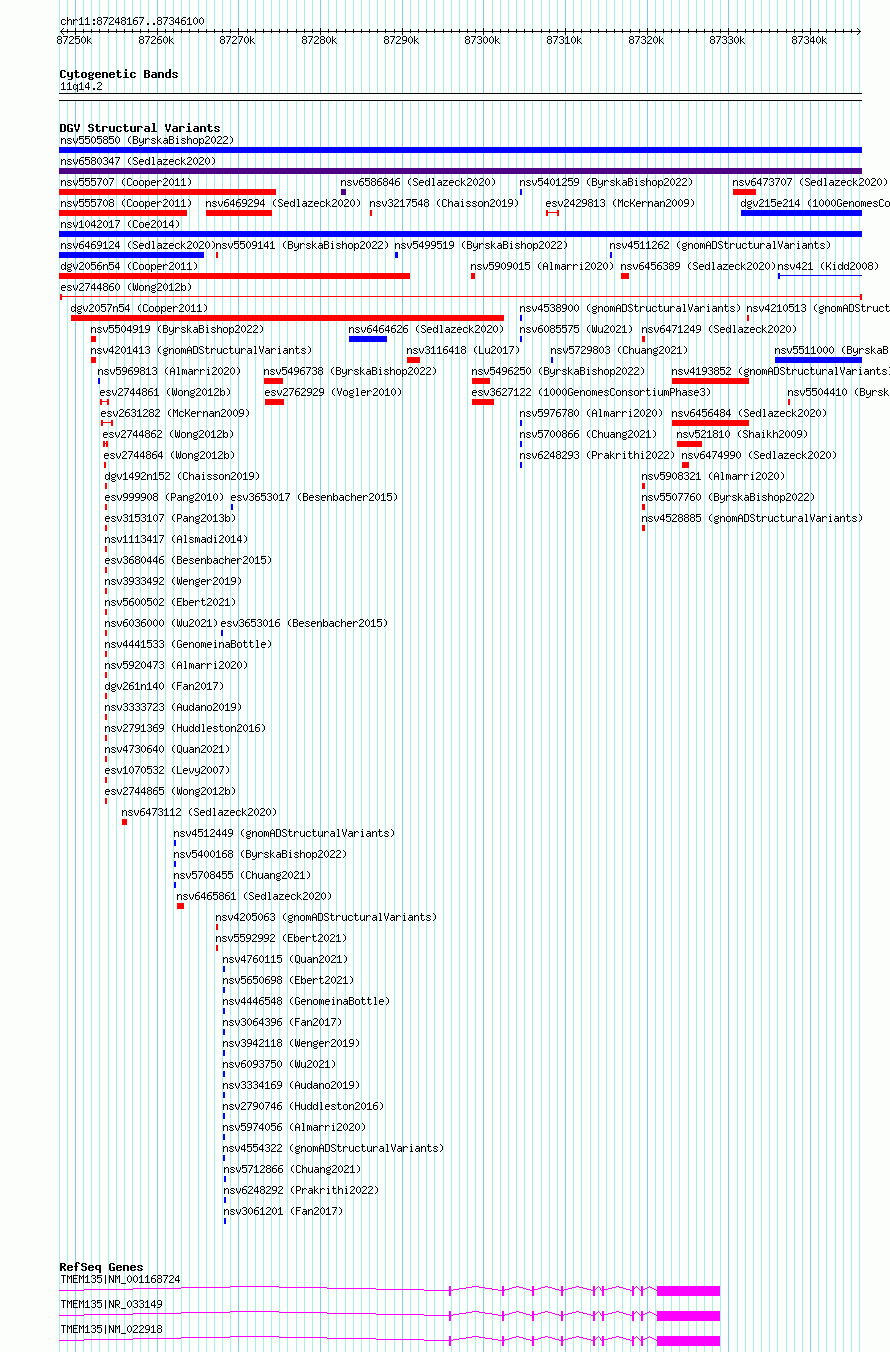890x1352 pixels.
Task: Click the 87300k ruler position
Action: [x=482, y=40]
